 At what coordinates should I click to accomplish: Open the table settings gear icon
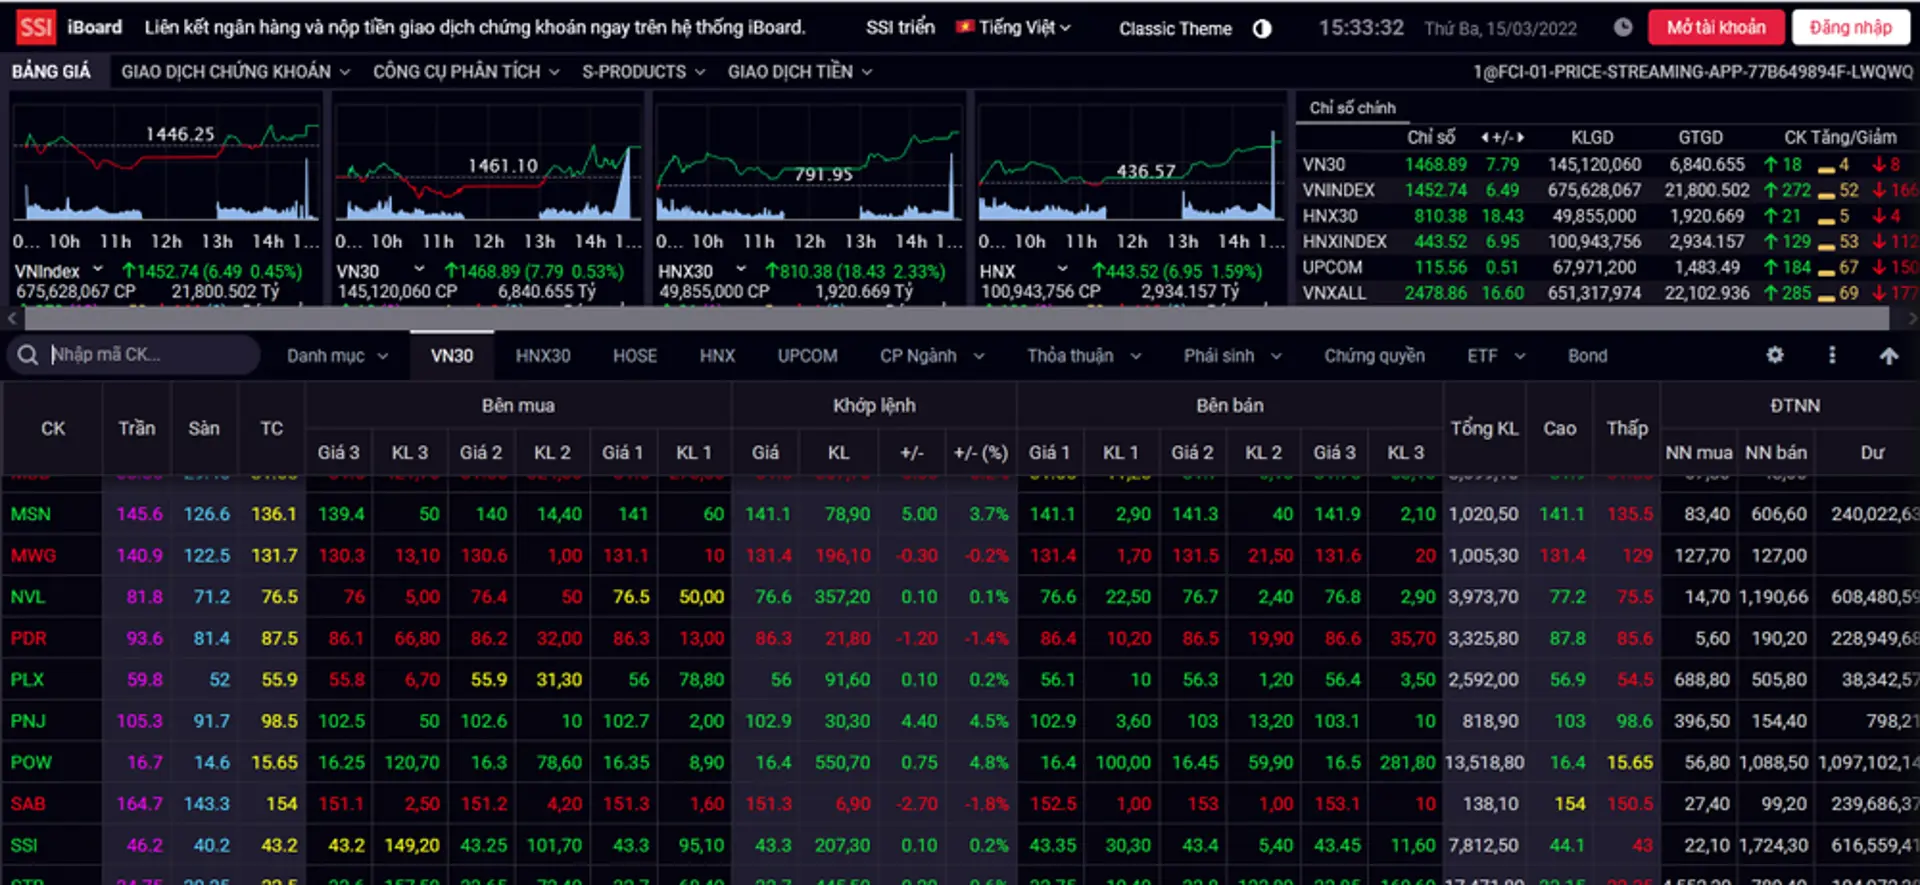tap(1775, 355)
